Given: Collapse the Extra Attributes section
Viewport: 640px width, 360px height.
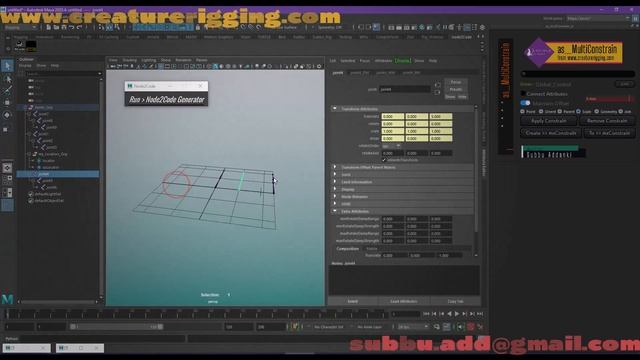Looking at the screenshot, I should click(x=335, y=211).
